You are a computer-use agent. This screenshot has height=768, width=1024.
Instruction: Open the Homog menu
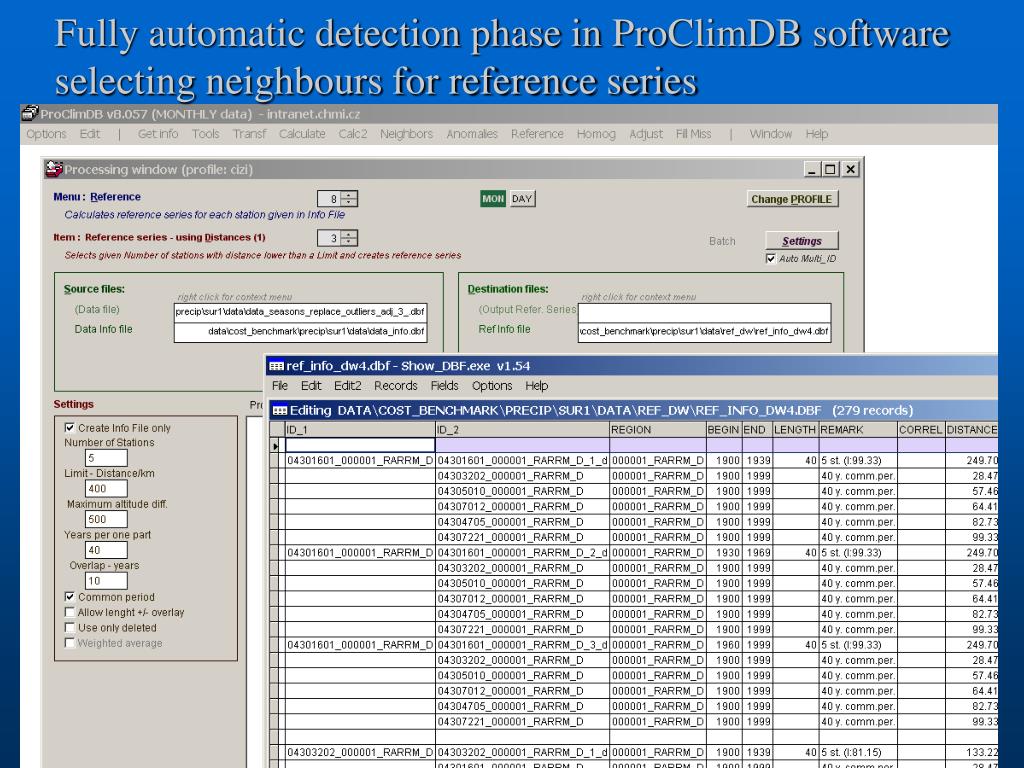596,134
